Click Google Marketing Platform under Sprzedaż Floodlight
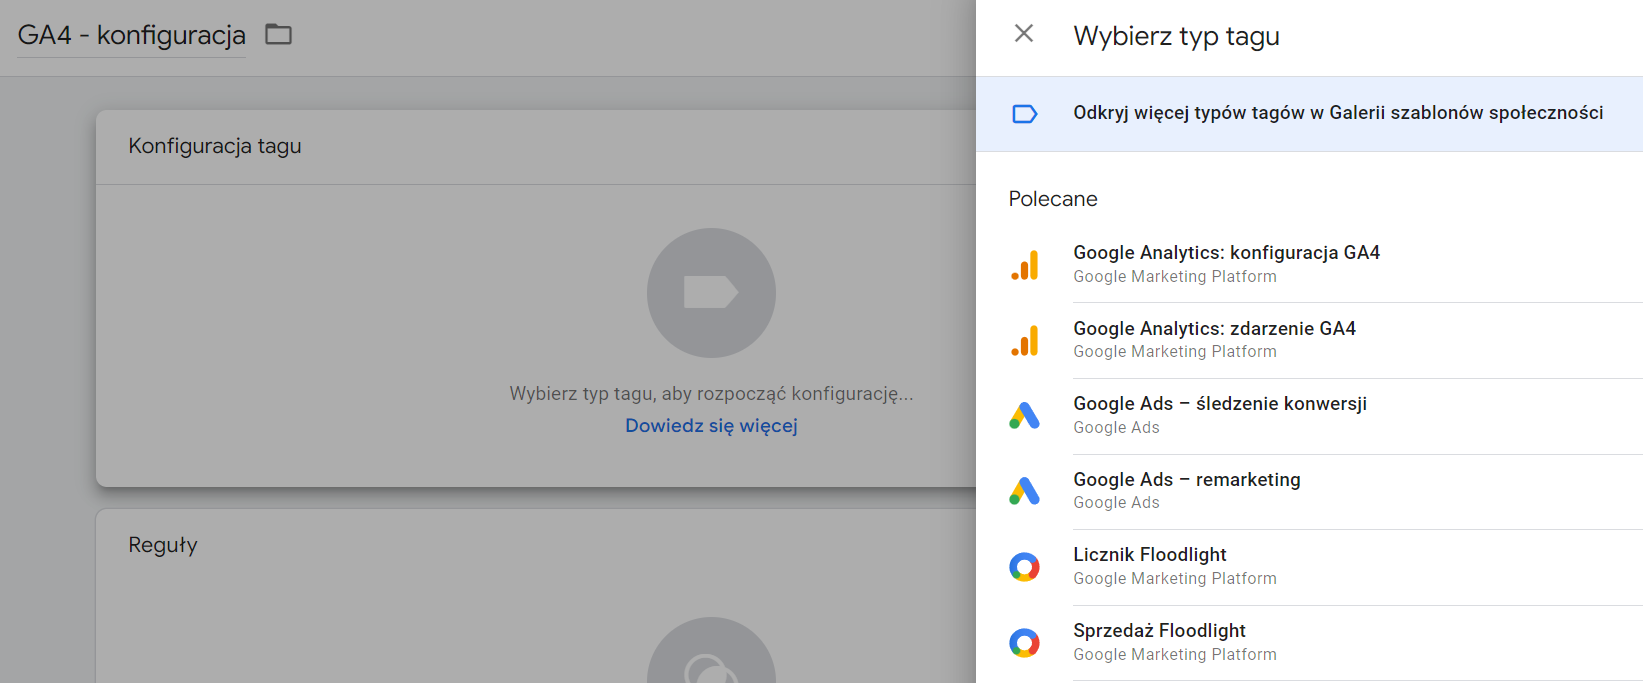Screen dimensions: 1643x683 (x=1175, y=655)
